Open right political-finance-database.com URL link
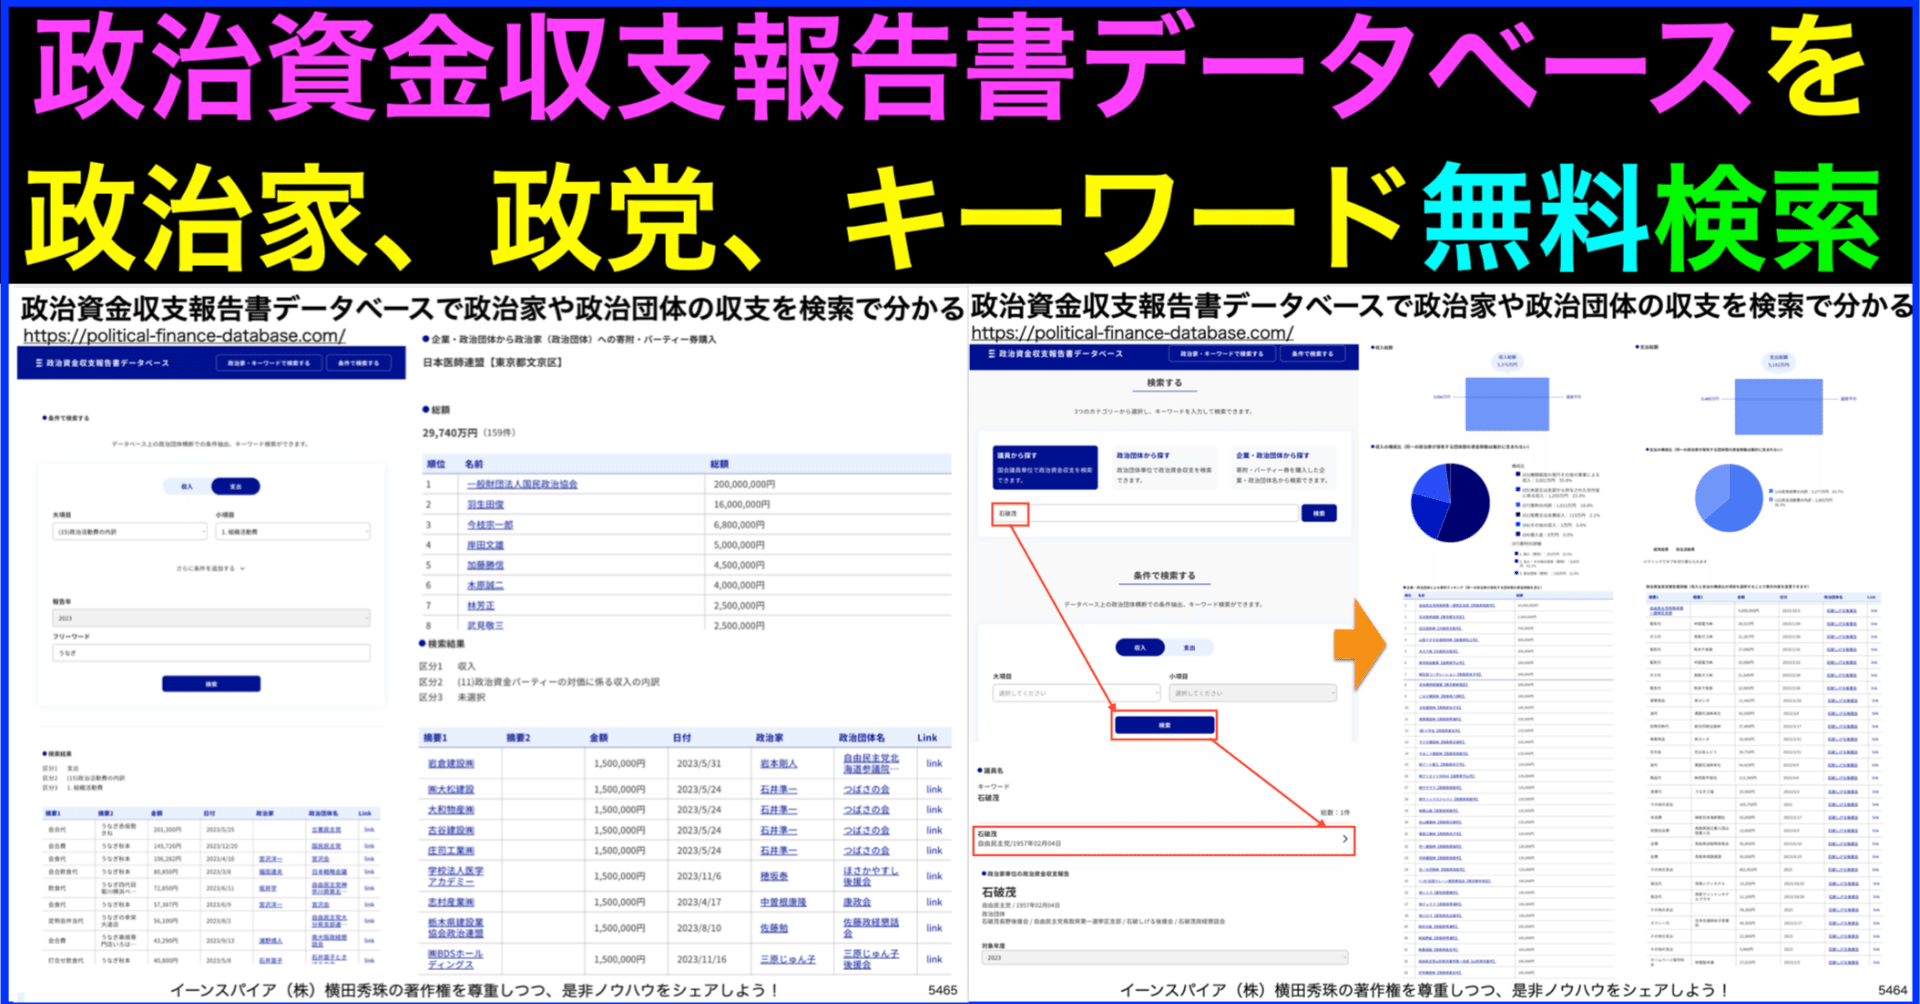Viewport: 1920px width, 1004px height. point(1132,332)
